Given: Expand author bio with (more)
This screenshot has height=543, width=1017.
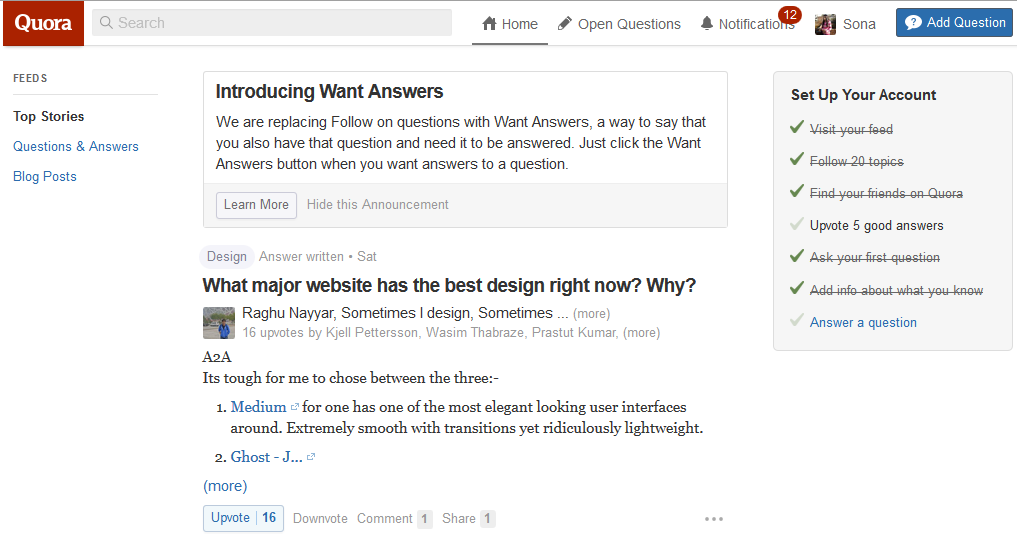Looking at the screenshot, I should click(x=592, y=314).
